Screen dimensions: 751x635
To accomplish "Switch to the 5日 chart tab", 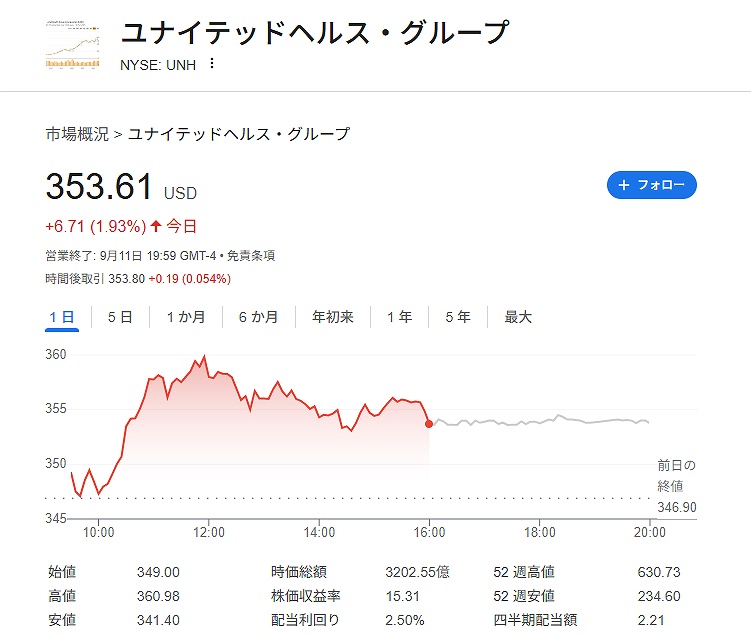I will tap(120, 317).
